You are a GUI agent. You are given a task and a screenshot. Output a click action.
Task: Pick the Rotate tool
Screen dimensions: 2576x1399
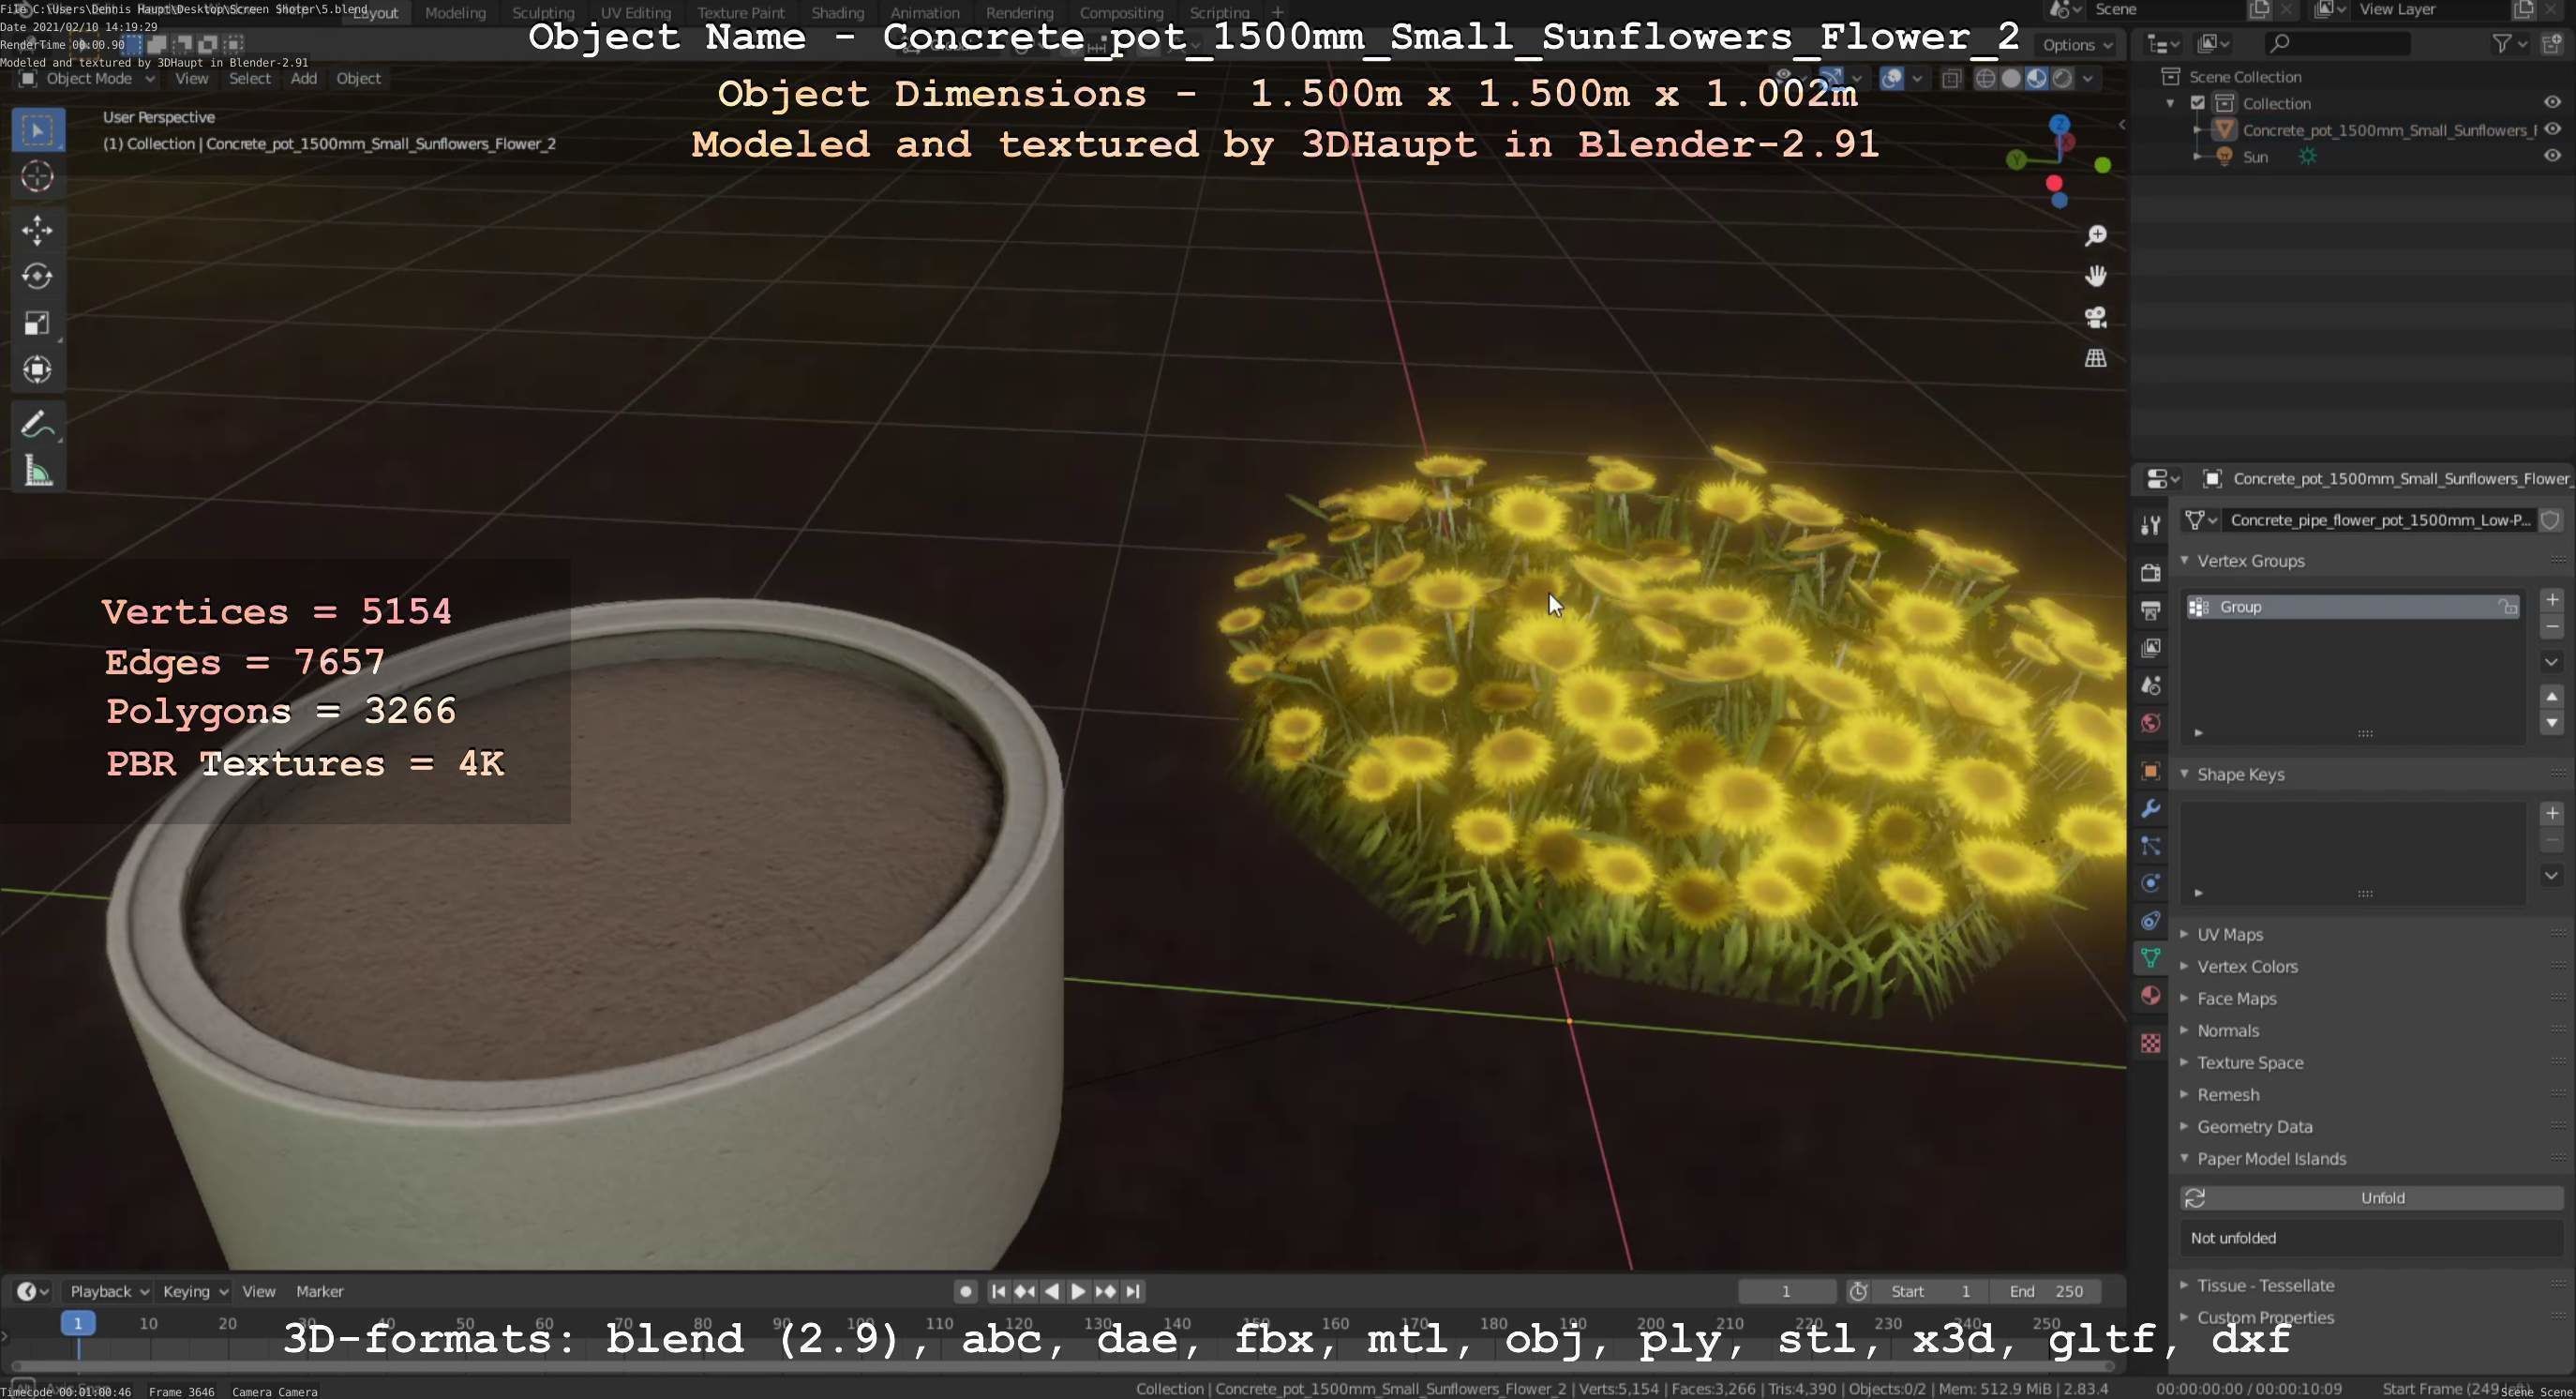(38, 276)
